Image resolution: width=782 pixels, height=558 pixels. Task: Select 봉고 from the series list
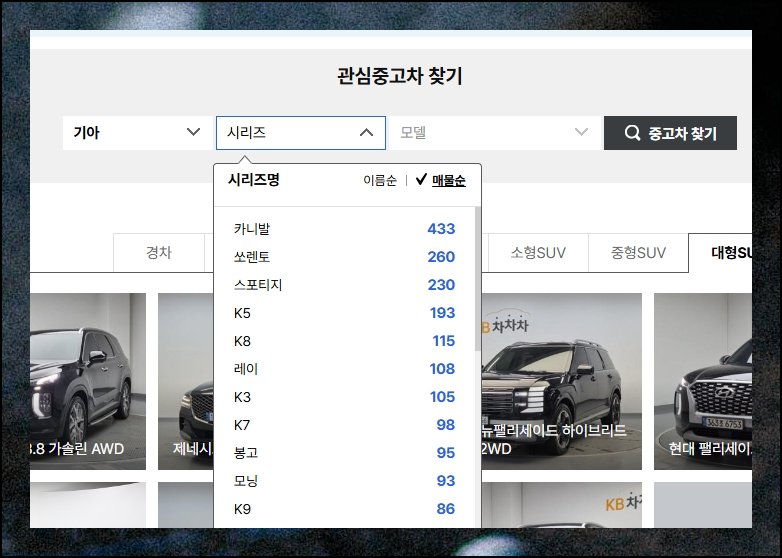pyautogui.click(x=344, y=453)
